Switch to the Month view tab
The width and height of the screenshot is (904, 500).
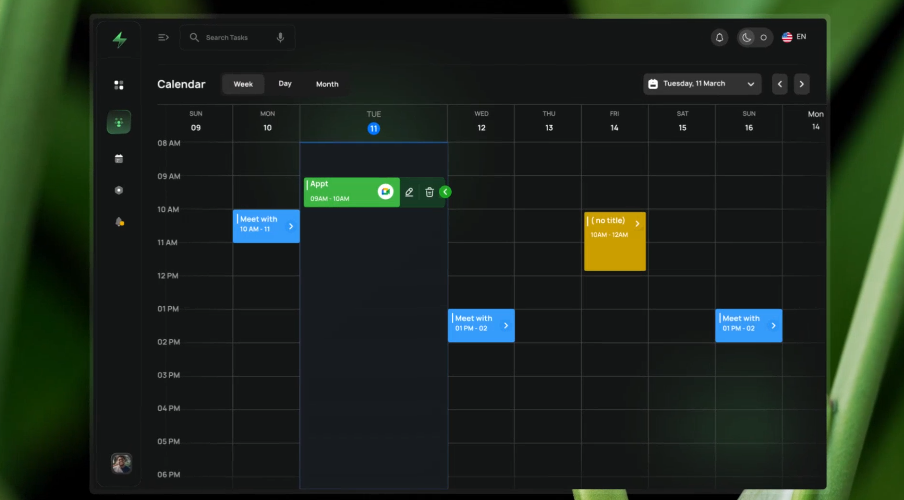pyautogui.click(x=327, y=84)
